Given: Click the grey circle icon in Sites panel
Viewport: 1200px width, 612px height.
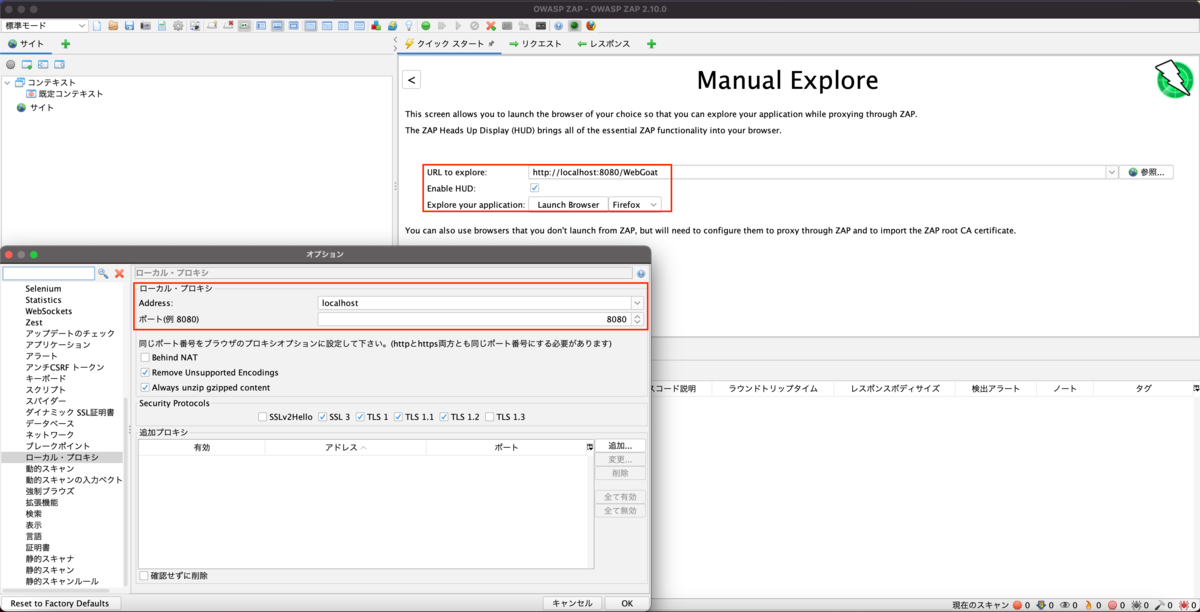Looking at the screenshot, I should click(x=11, y=64).
